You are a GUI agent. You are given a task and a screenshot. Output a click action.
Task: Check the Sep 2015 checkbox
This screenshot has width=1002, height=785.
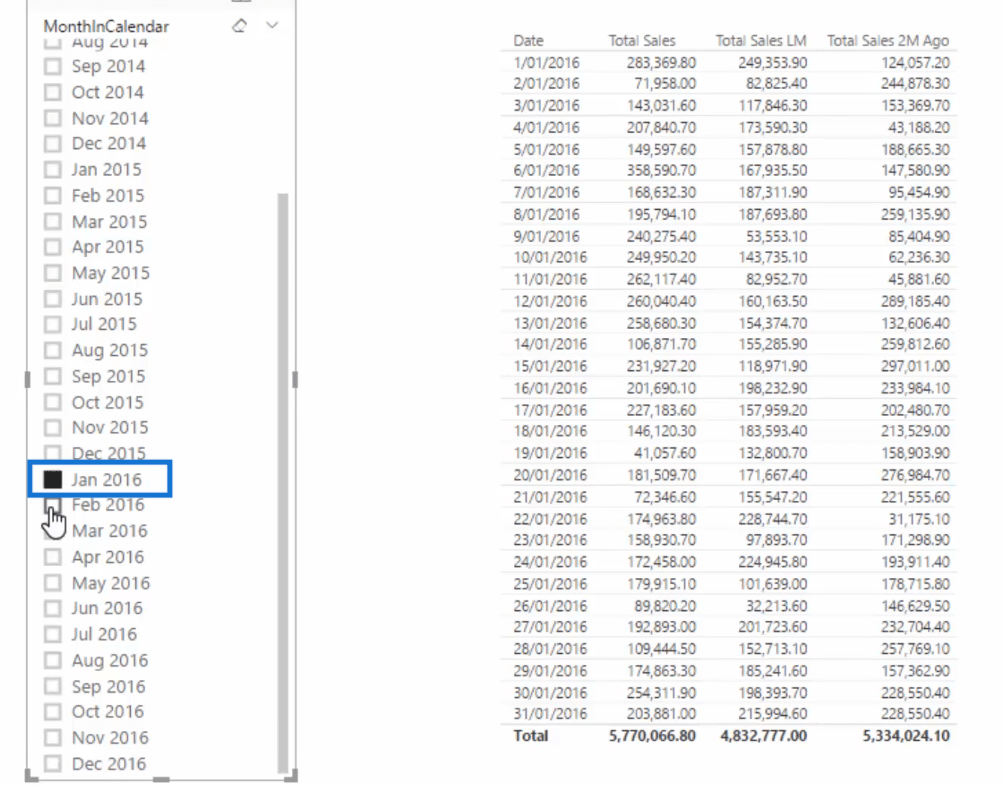53,377
